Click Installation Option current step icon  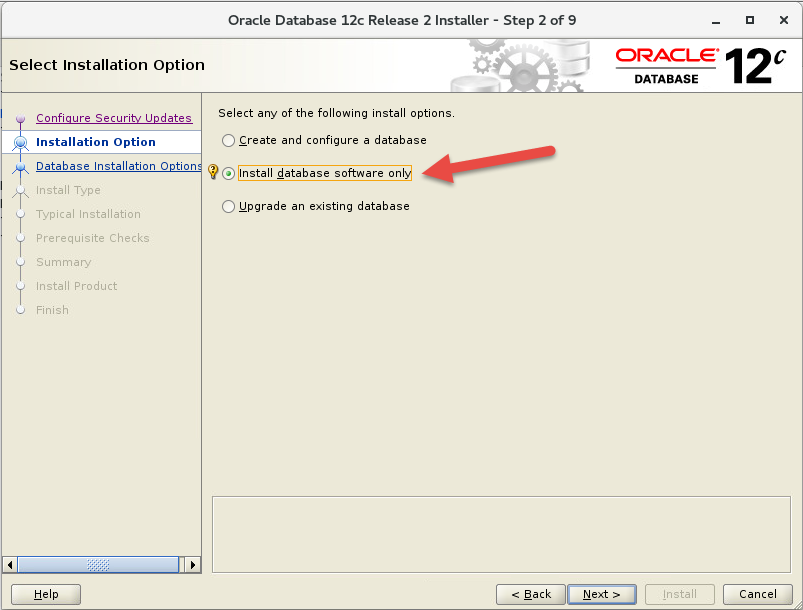point(20,142)
